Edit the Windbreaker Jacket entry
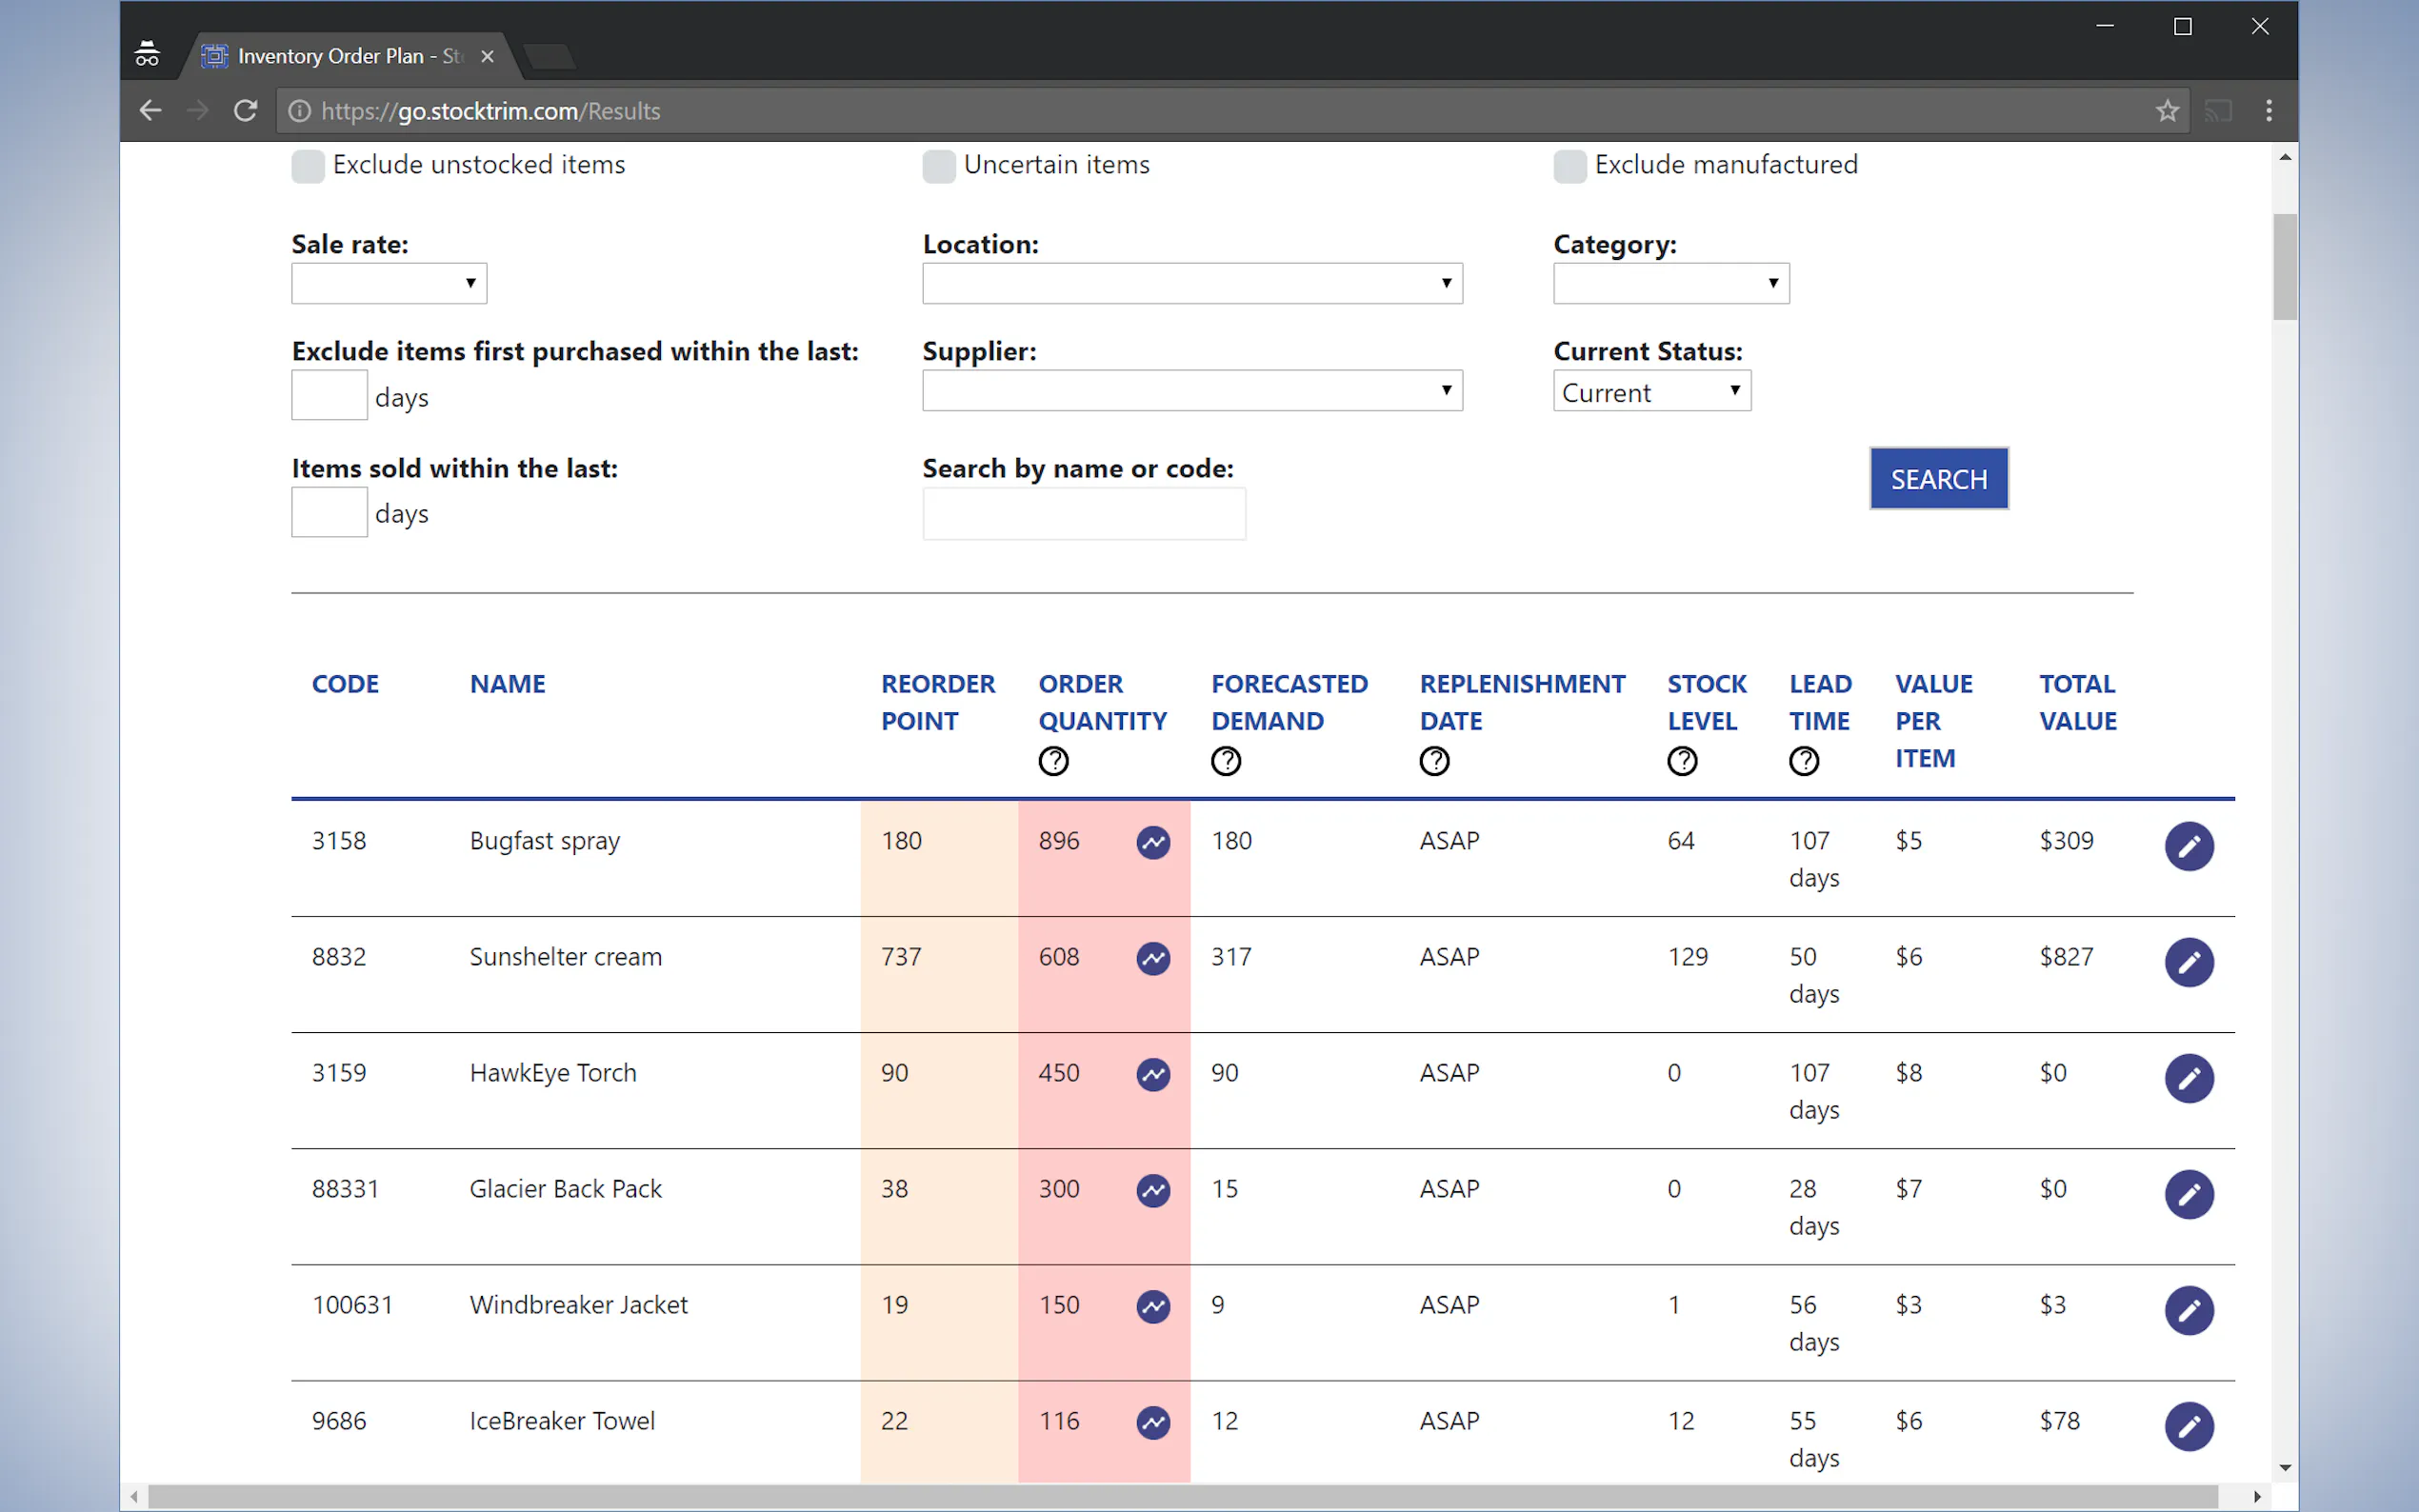 pyautogui.click(x=2188, y=1310)
